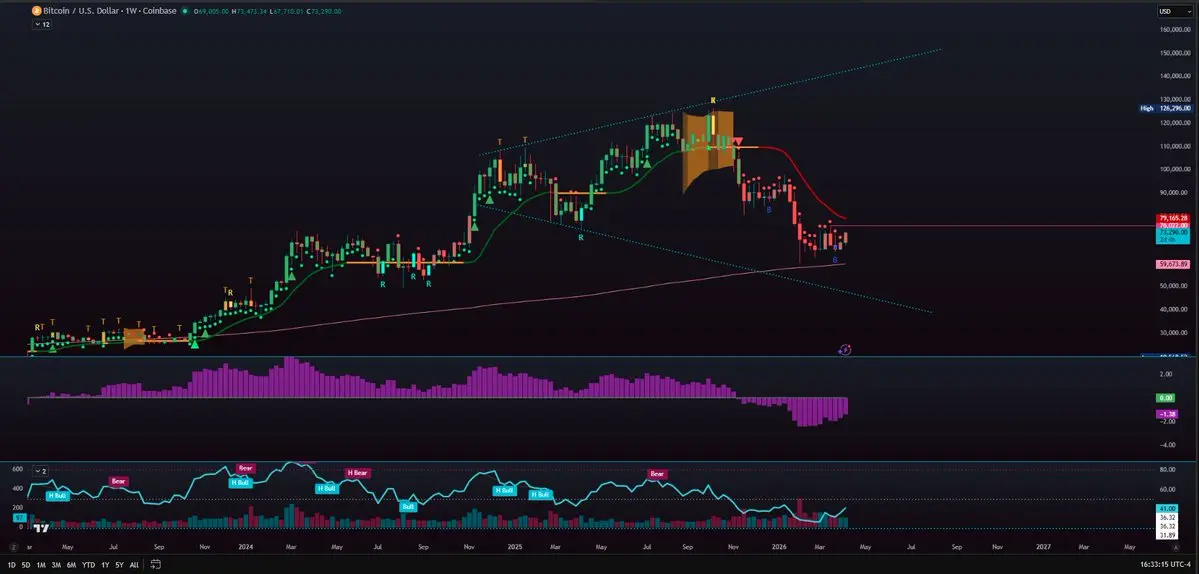Click the purple replay event icon on time axis
Screen dimensions: 1199x574
pos(843,349)
